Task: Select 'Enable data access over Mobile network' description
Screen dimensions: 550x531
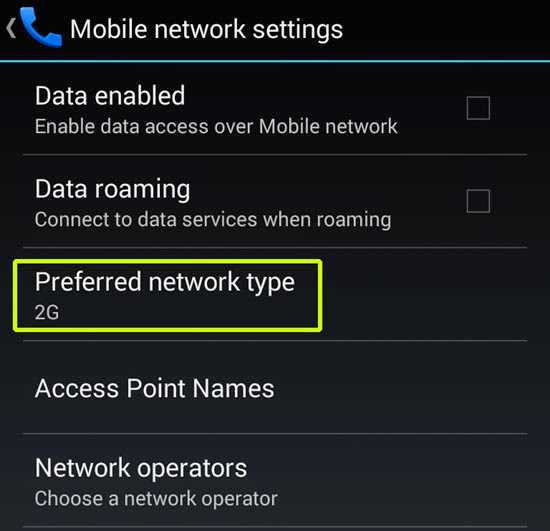Action: 216,126
